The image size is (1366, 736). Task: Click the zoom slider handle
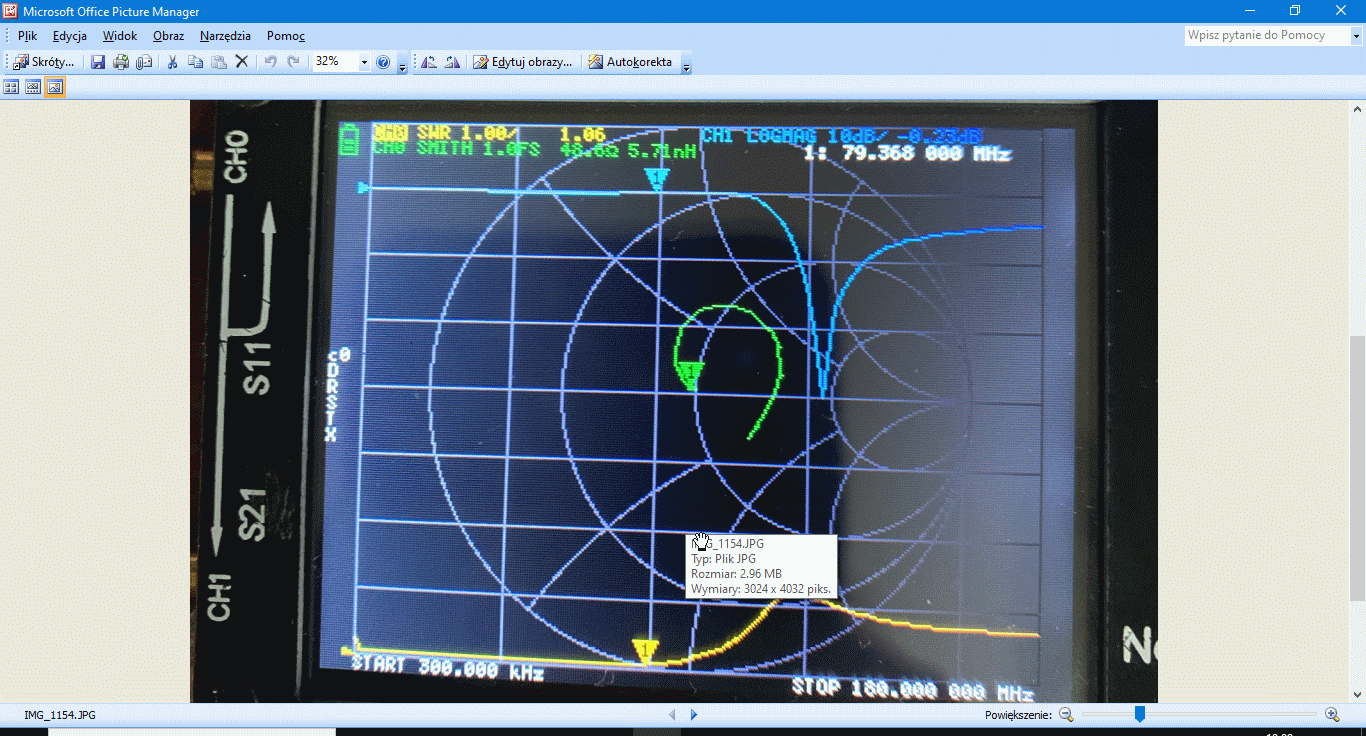pyautogui.click(x=1139, y=714)
